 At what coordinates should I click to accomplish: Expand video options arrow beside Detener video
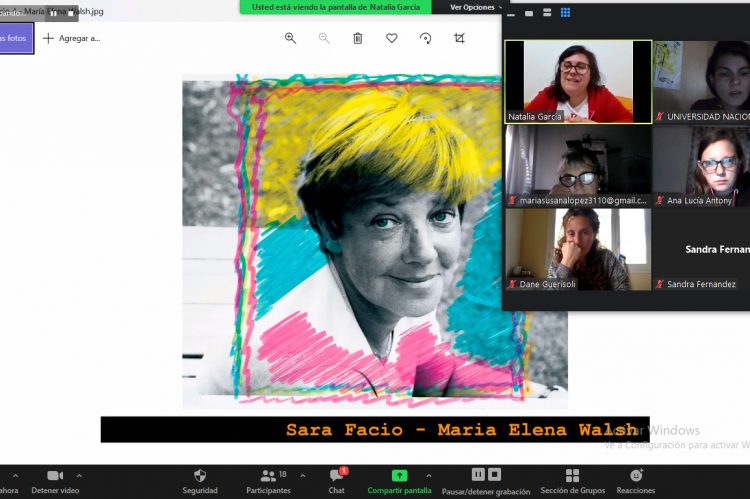coord(80,475)
